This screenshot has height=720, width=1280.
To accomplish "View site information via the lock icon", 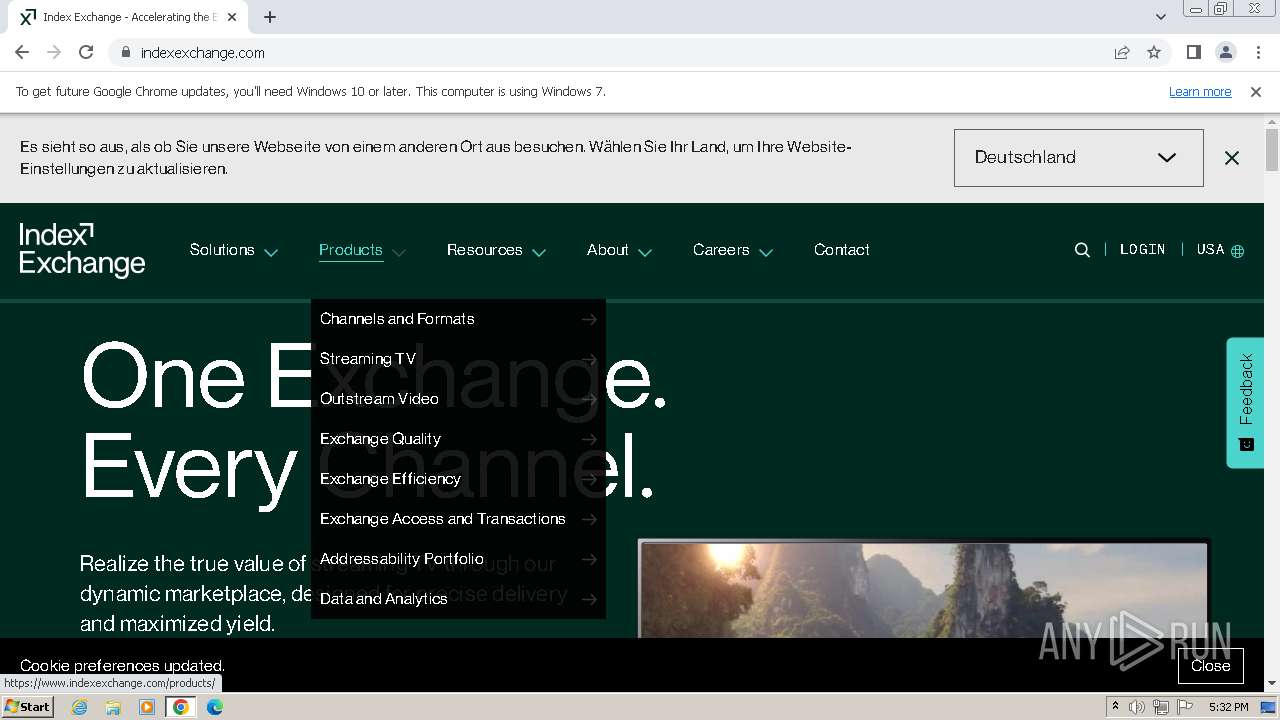I will tap(125, 52).
